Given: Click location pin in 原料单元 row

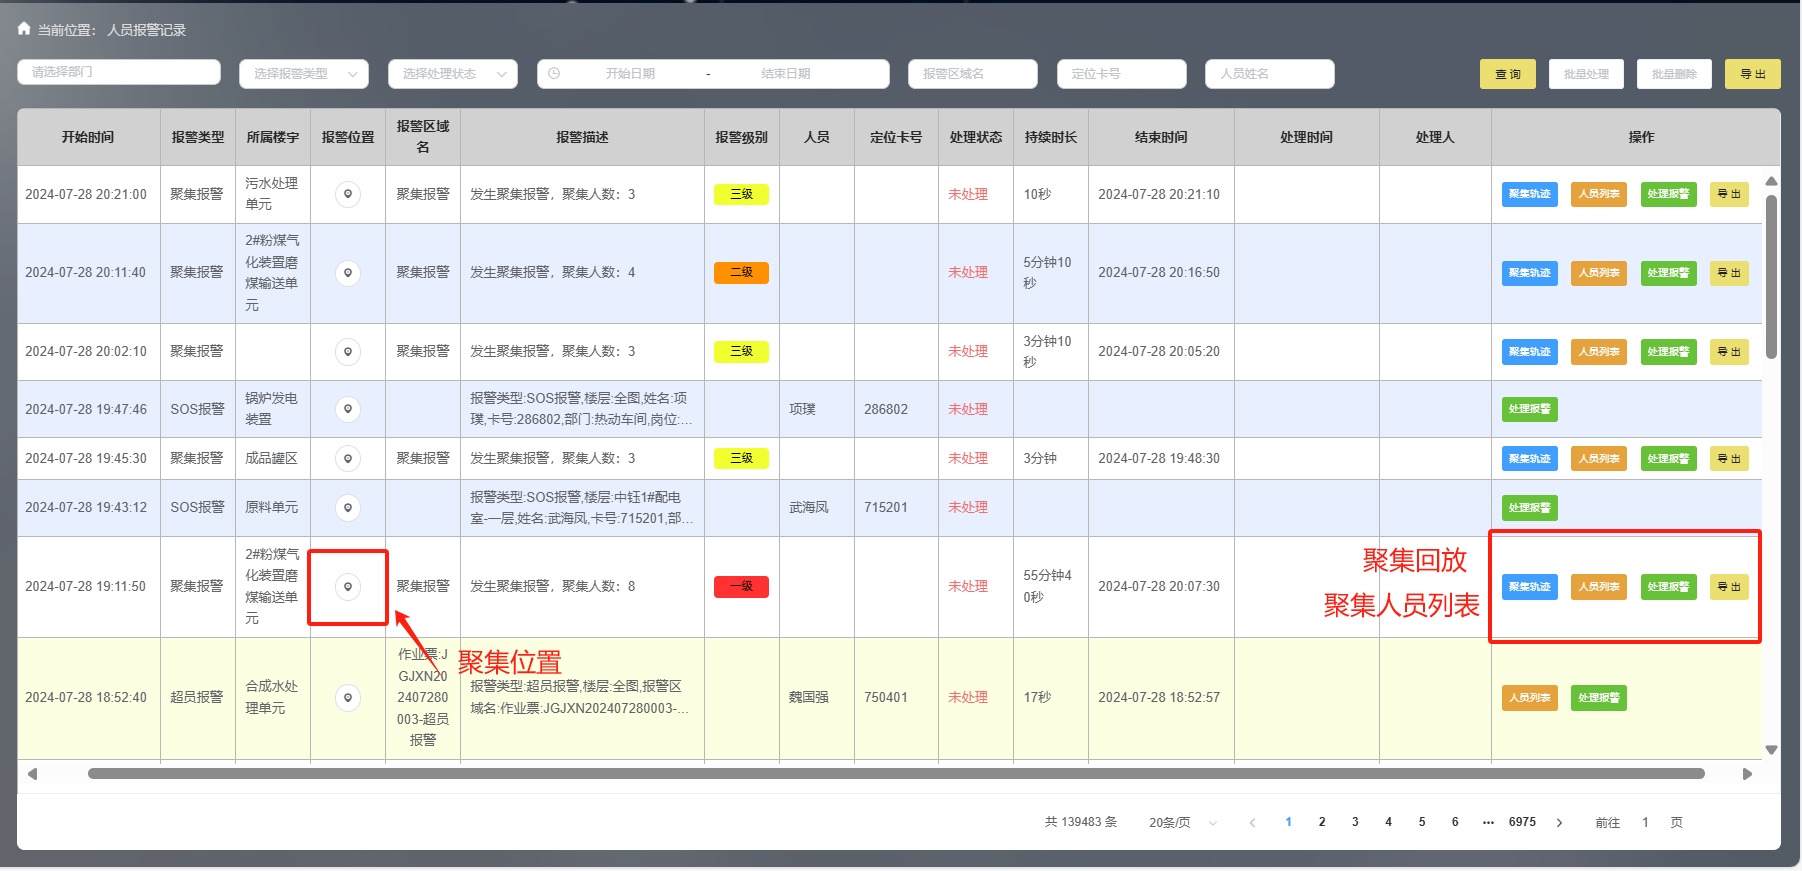Looking at the screenshot, I should [347, 507].
